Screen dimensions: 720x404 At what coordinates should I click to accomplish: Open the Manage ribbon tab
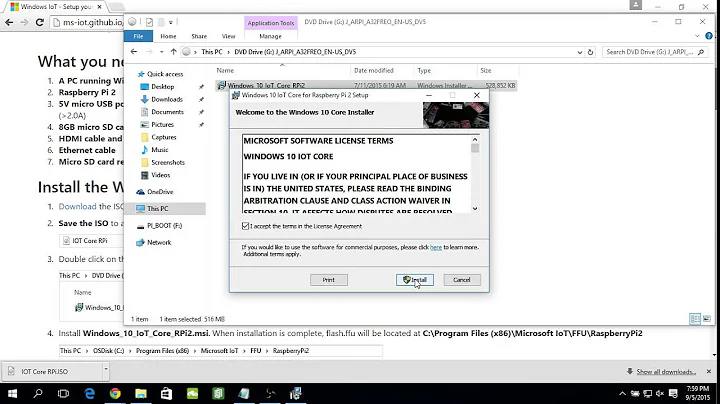click(270, 36)
